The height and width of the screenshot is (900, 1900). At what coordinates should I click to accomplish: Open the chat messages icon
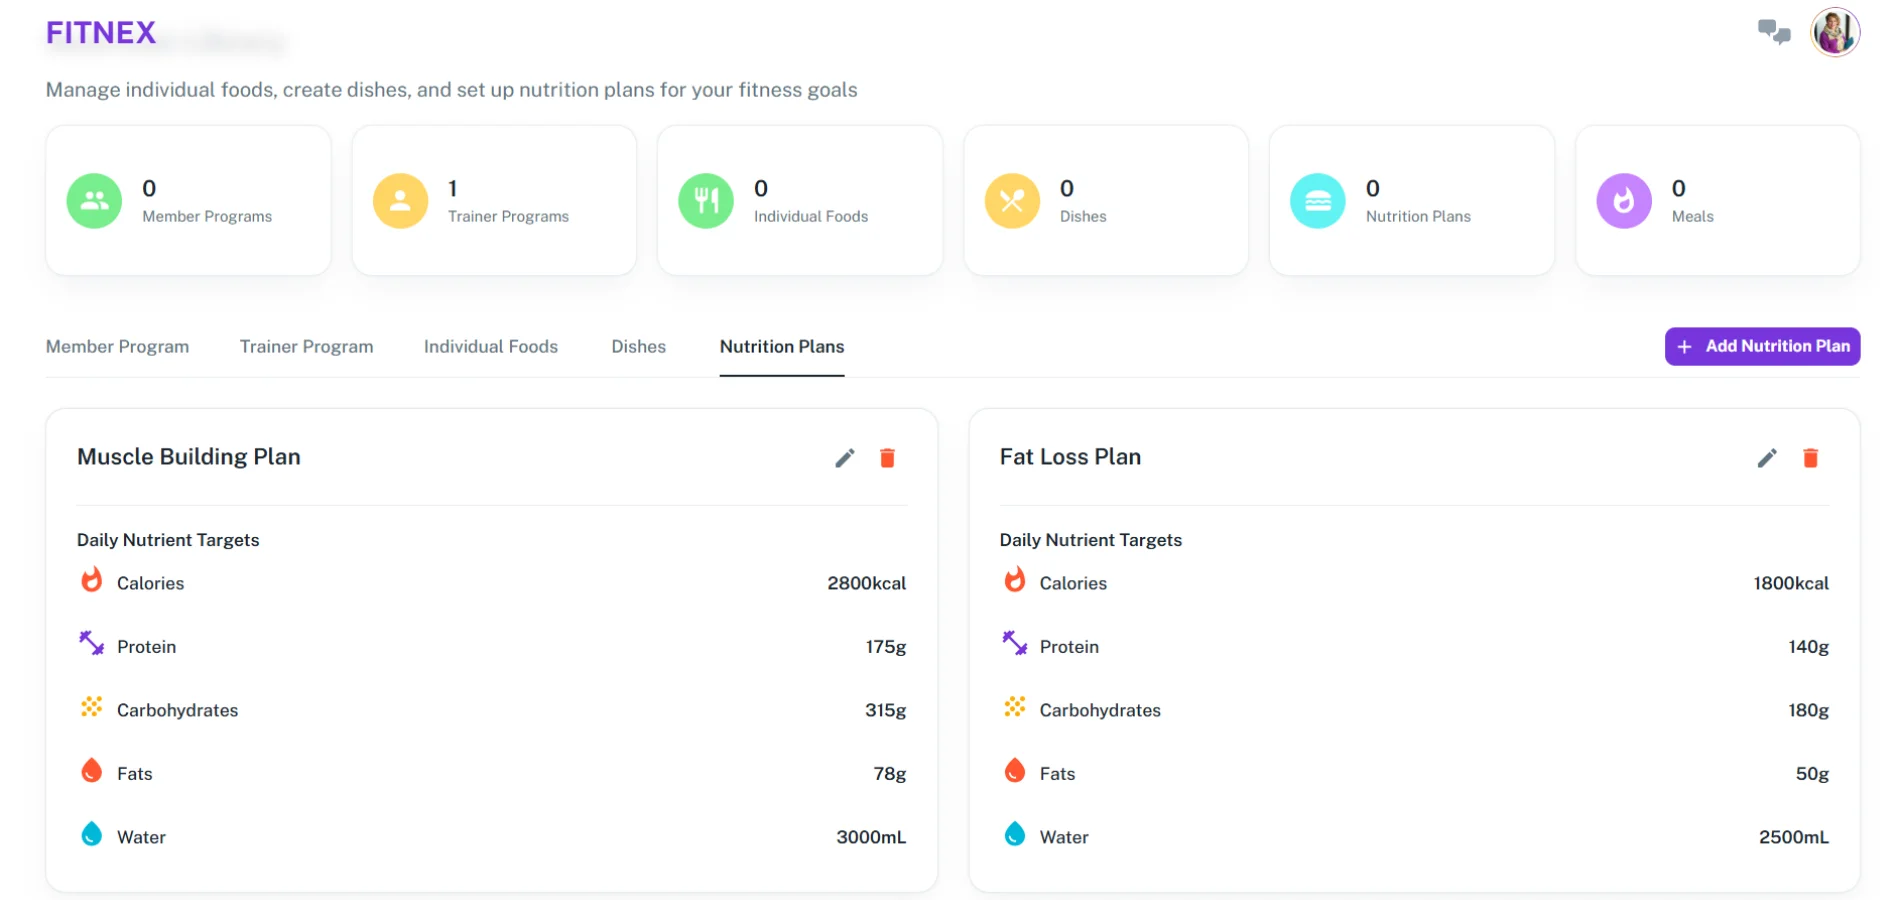pos(1774,32)
